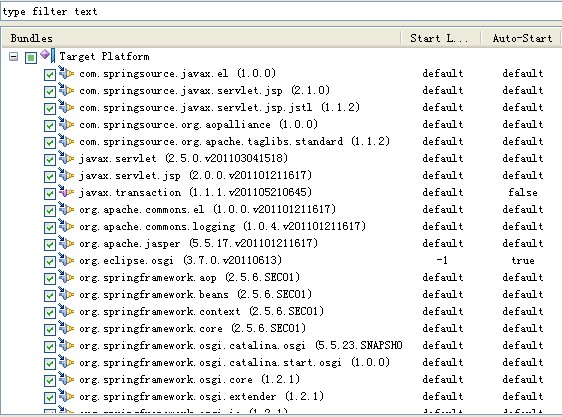The height and width of the screenshot is (417, 562).
Task: Click plug-in icon of apache.taglibs.standard
Action: [66, 141]
